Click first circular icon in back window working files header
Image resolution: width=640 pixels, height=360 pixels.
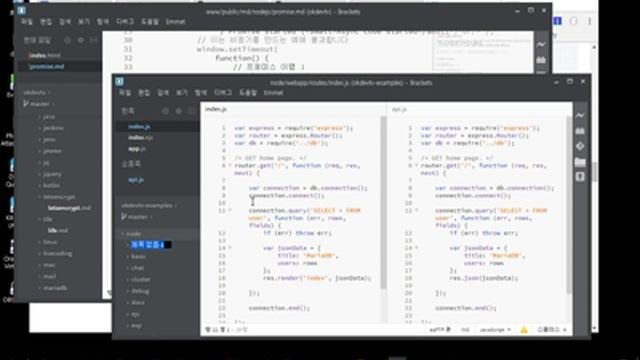[67, 40]
